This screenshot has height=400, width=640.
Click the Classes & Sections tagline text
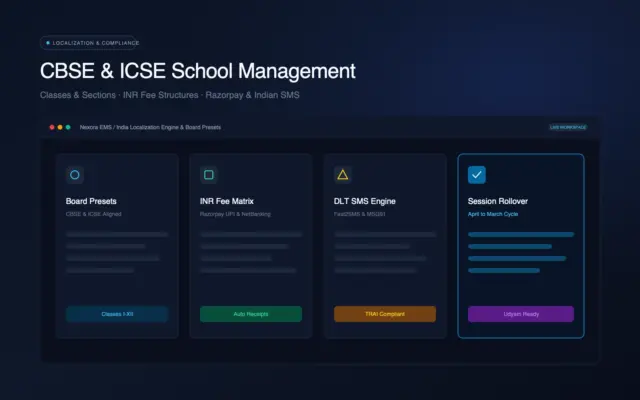click(x=170, y=95)
